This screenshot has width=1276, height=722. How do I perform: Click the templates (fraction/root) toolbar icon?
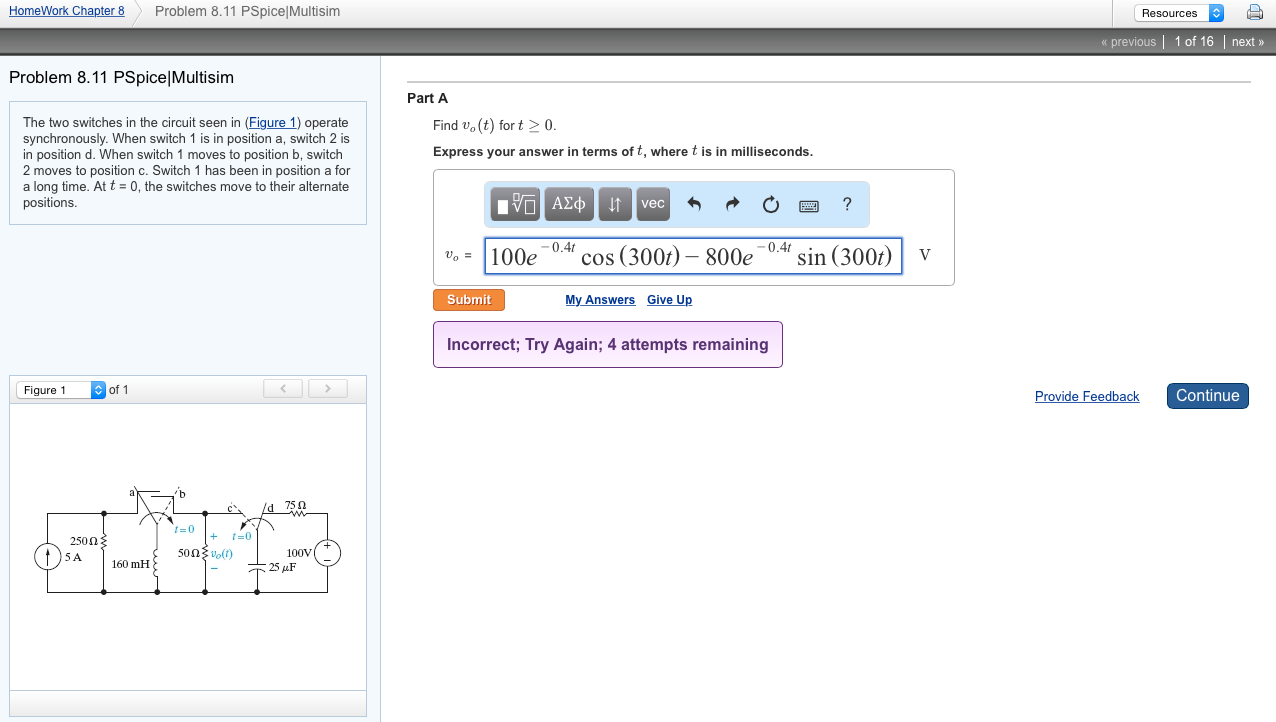[516, 205]
